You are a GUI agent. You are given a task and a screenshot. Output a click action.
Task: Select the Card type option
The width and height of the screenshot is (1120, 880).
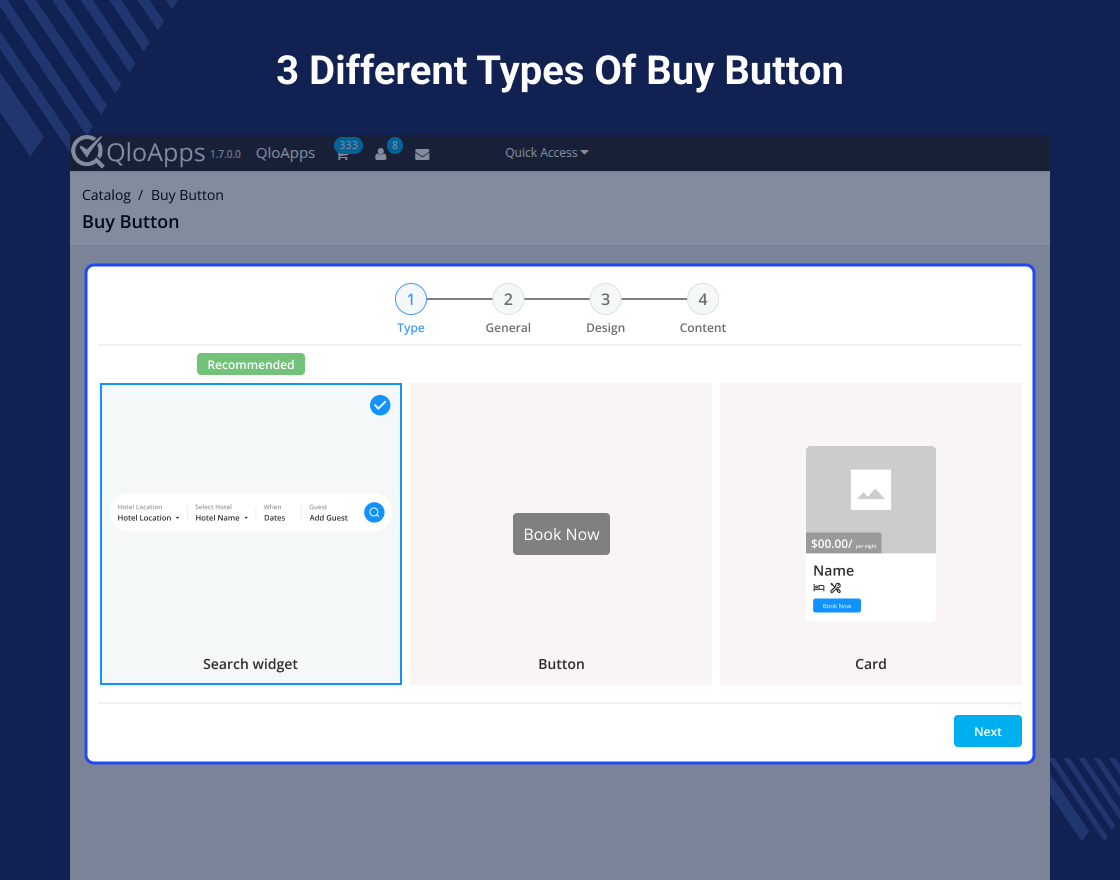pos(871,534)
